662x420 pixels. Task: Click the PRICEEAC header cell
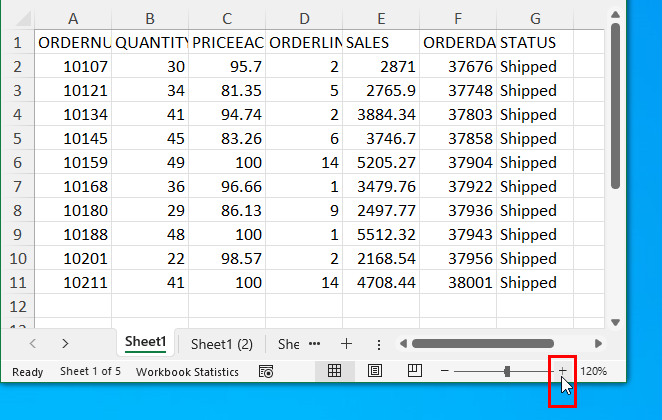[227, 42]
